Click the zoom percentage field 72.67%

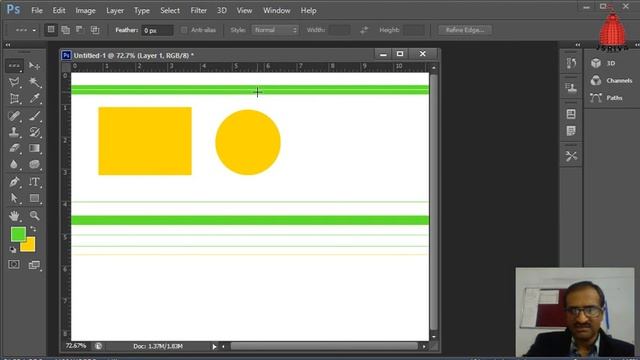click(x=76, y=346)
